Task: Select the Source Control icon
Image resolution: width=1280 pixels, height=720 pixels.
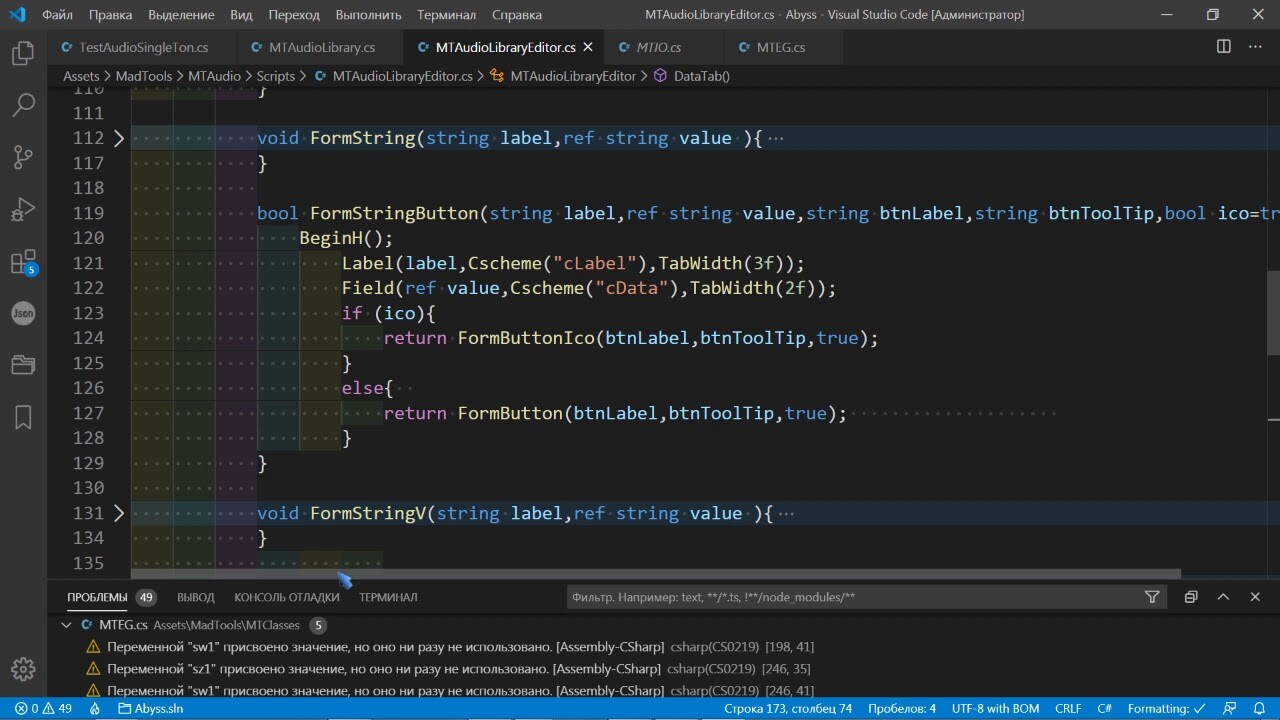Action: coord(22,157)
